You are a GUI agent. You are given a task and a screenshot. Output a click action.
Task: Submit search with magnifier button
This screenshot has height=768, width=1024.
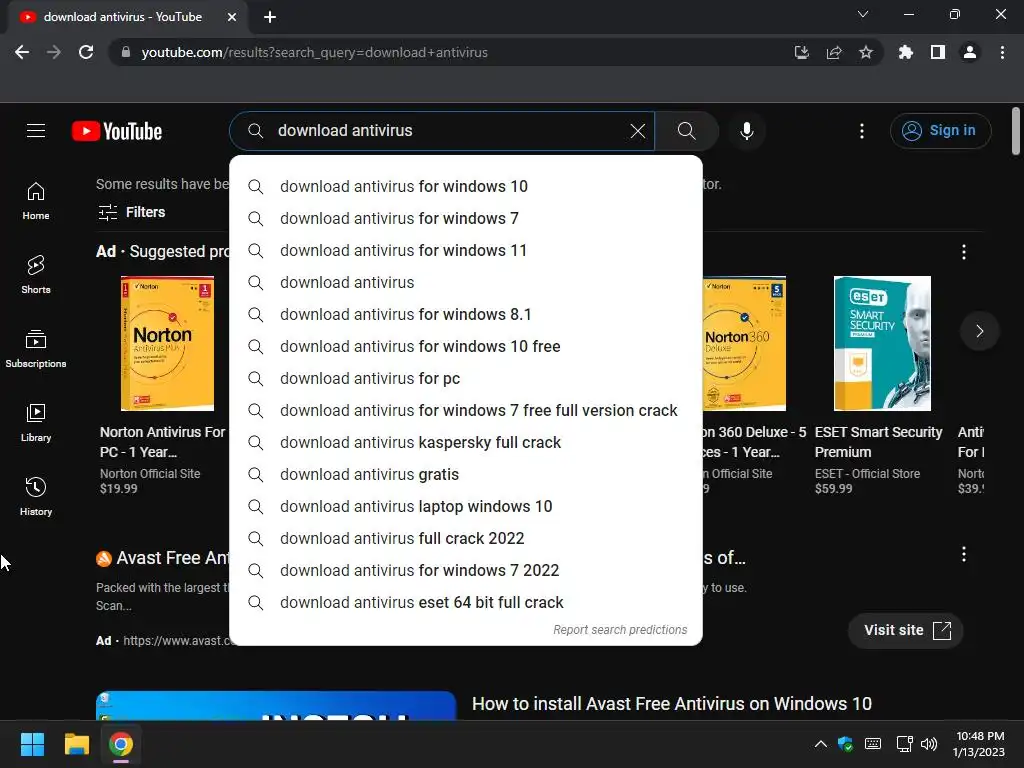click(x=686, y=131)
